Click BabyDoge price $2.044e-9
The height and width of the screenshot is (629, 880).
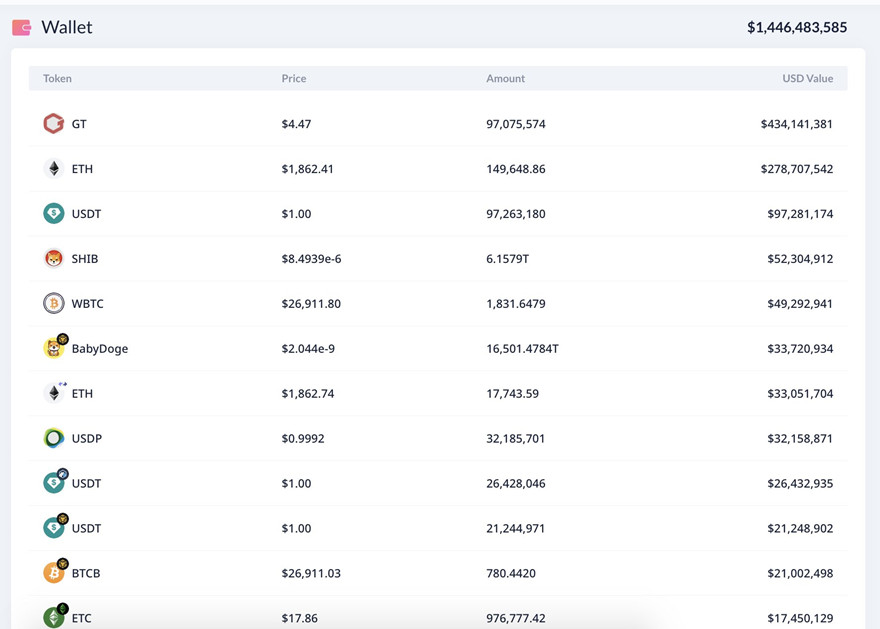[x=308, y=348]
